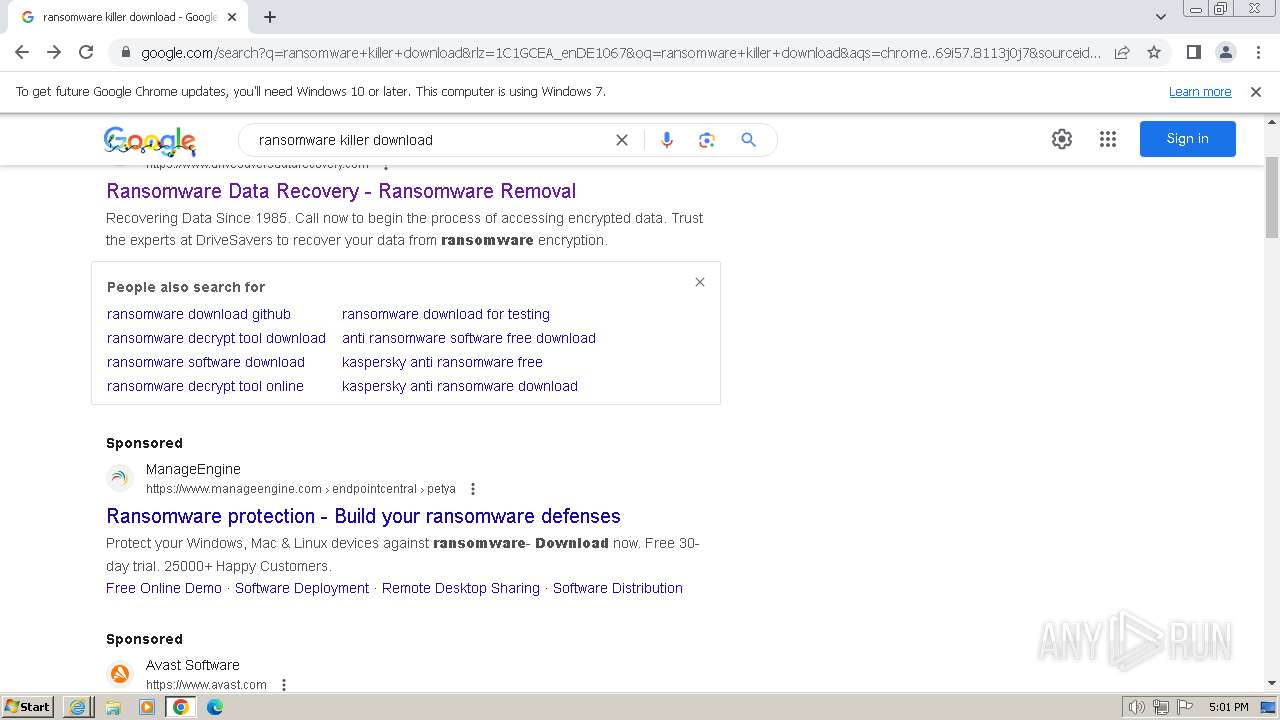The image size is (1280, 720).
Task: Launch Microsoft Edge from taskbar
Action: [215, 707]
